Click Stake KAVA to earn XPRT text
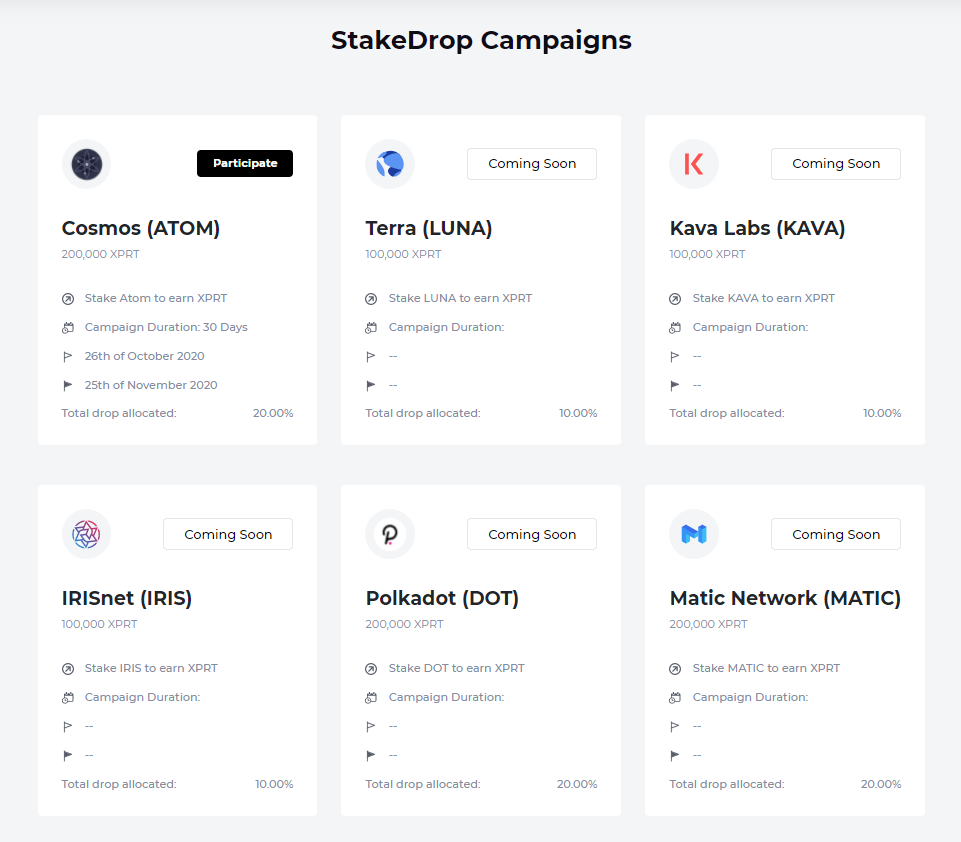The image size is (961, 842). point(764,298)
